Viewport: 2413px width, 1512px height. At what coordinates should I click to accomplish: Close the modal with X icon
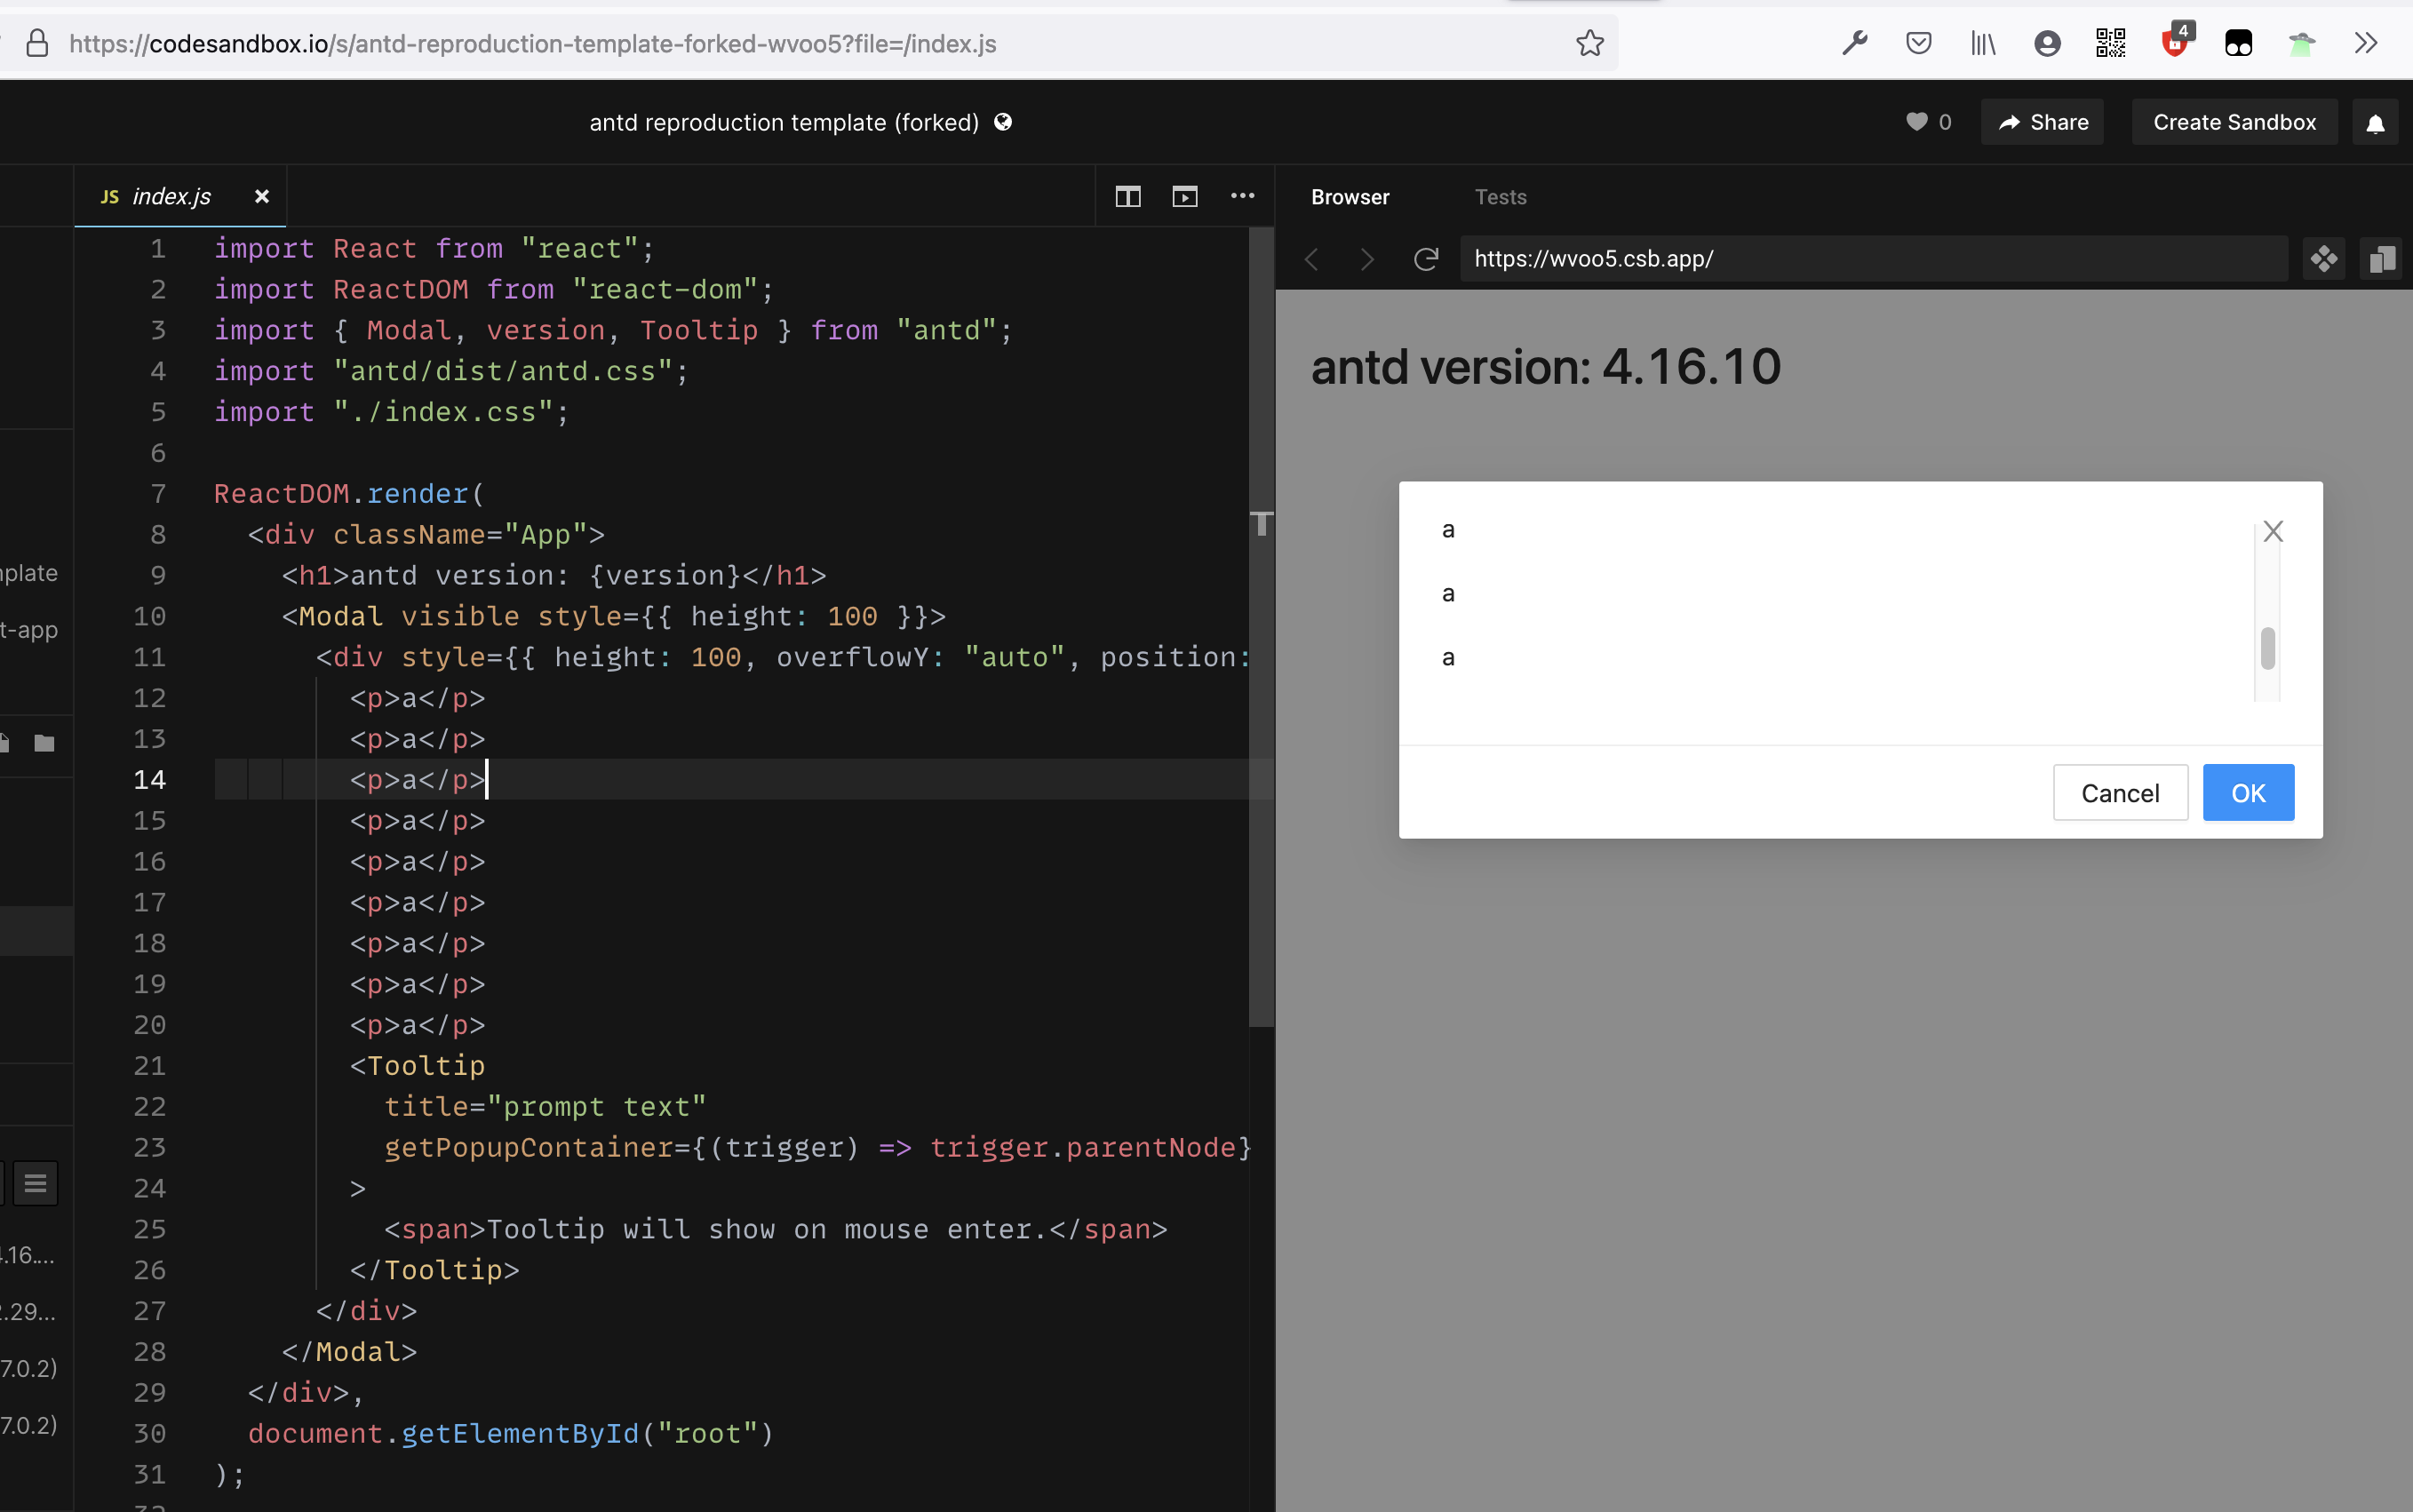2273,531
